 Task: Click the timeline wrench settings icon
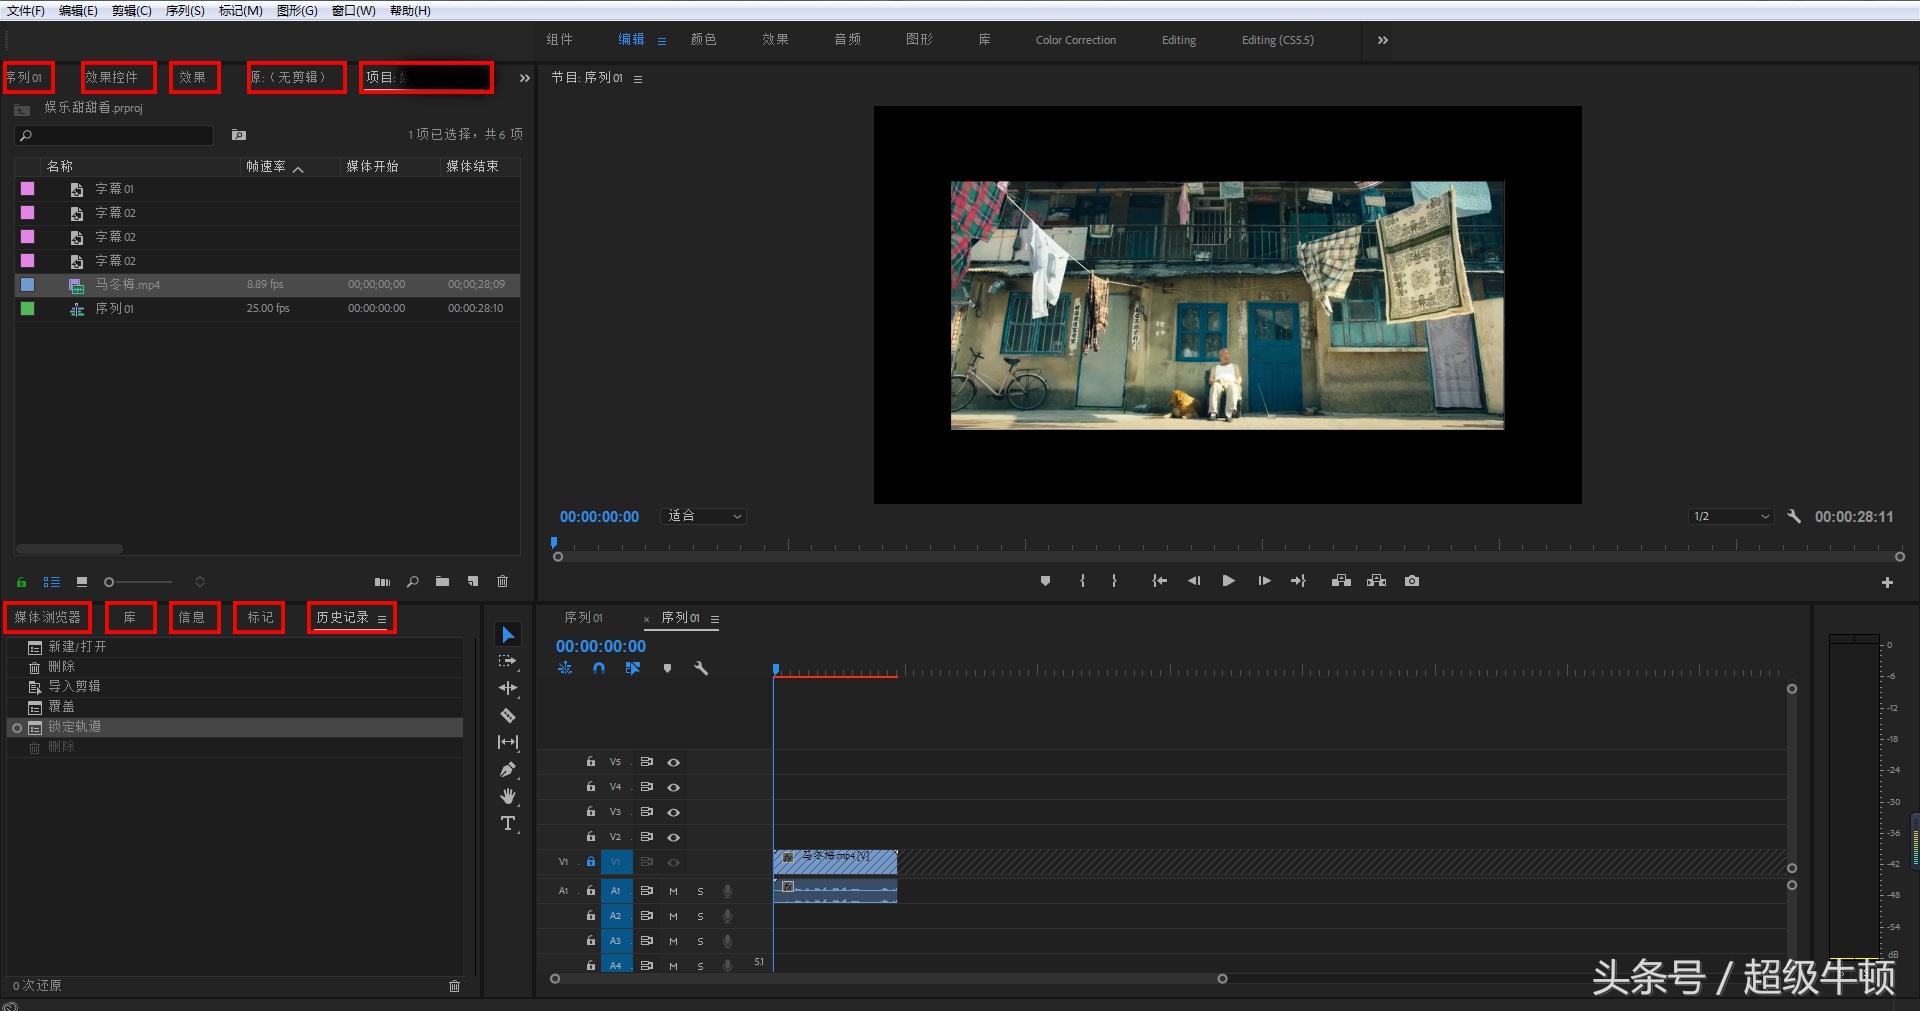click(701, 668)
